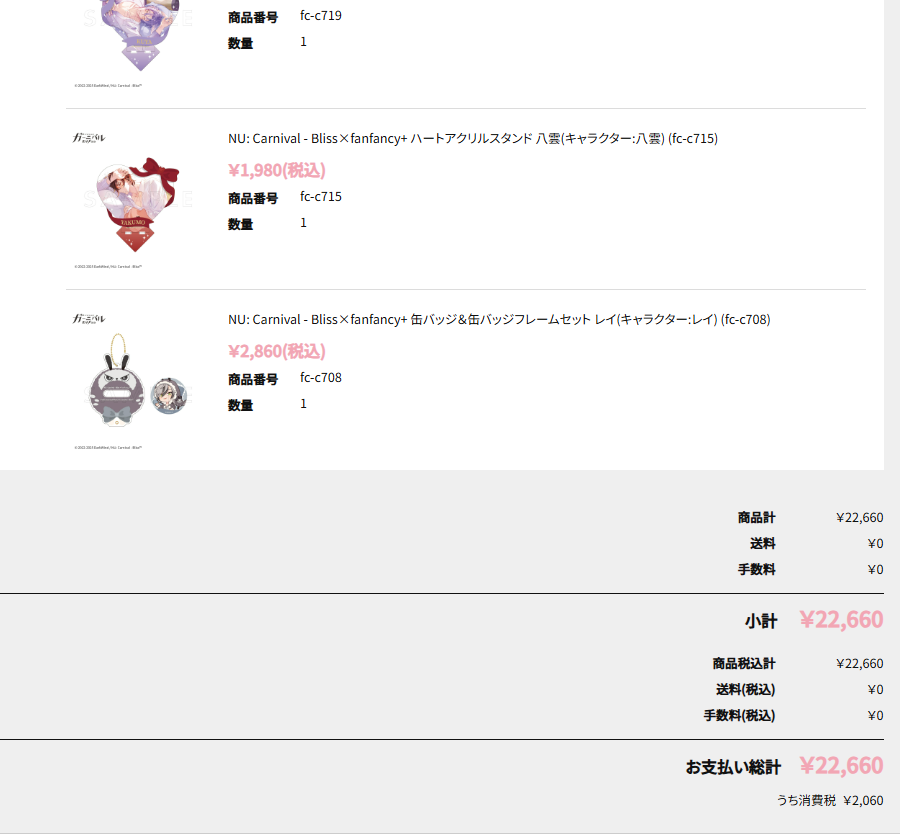
Task: Open the fc-c708 Rei badge set title
Action: pyautogui.click(x=499, y=319)
